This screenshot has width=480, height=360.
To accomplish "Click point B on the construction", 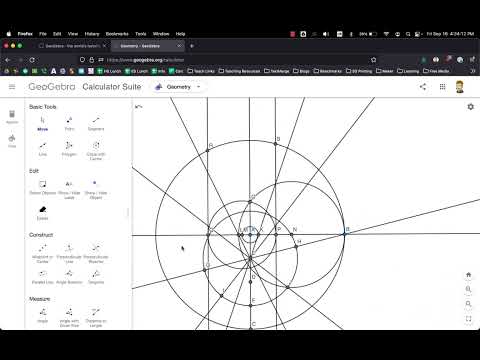I will (345, 234).
